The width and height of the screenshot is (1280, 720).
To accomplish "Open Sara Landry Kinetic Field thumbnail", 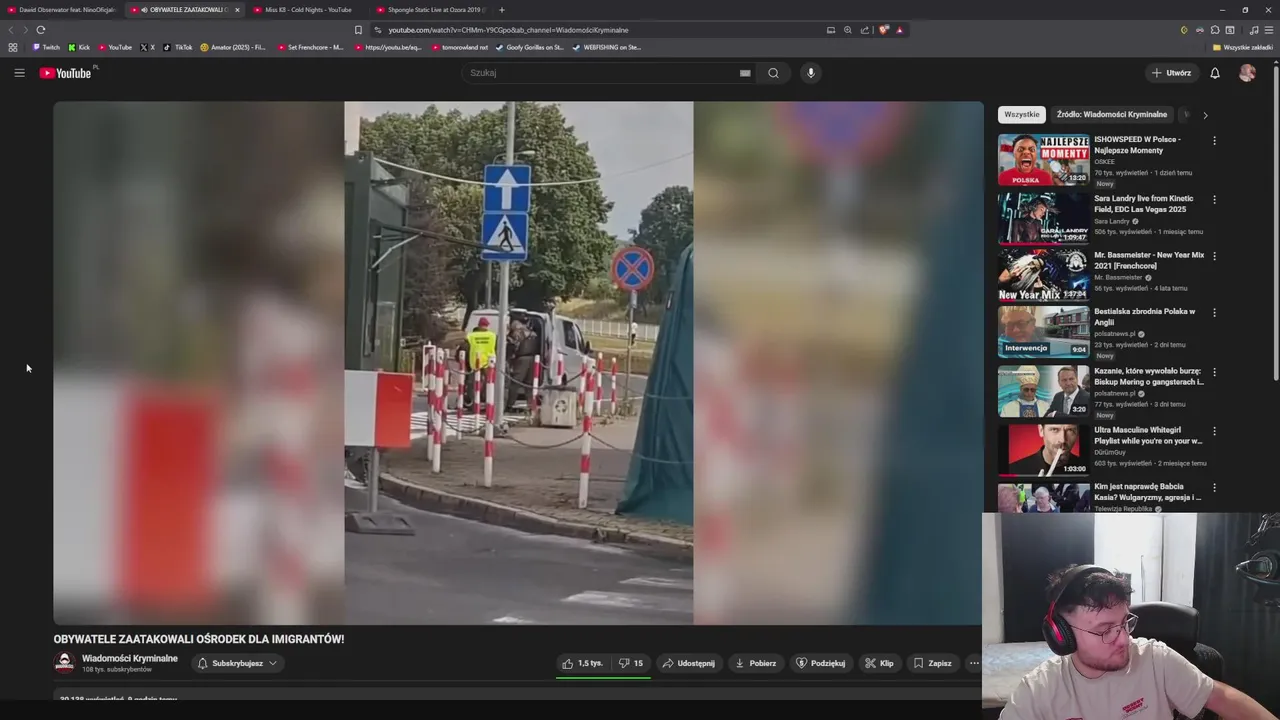I will (x=1044, y=218).
